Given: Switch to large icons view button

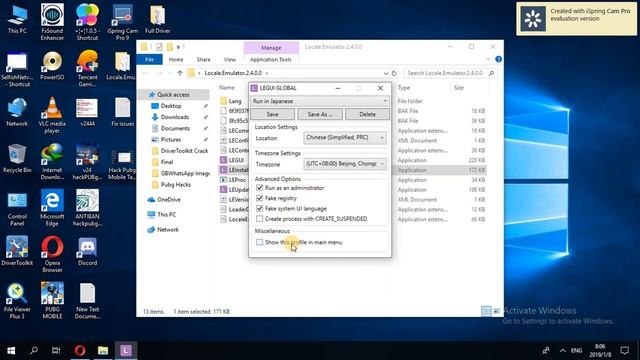Looking at the screenshot, I should (496, 311).
